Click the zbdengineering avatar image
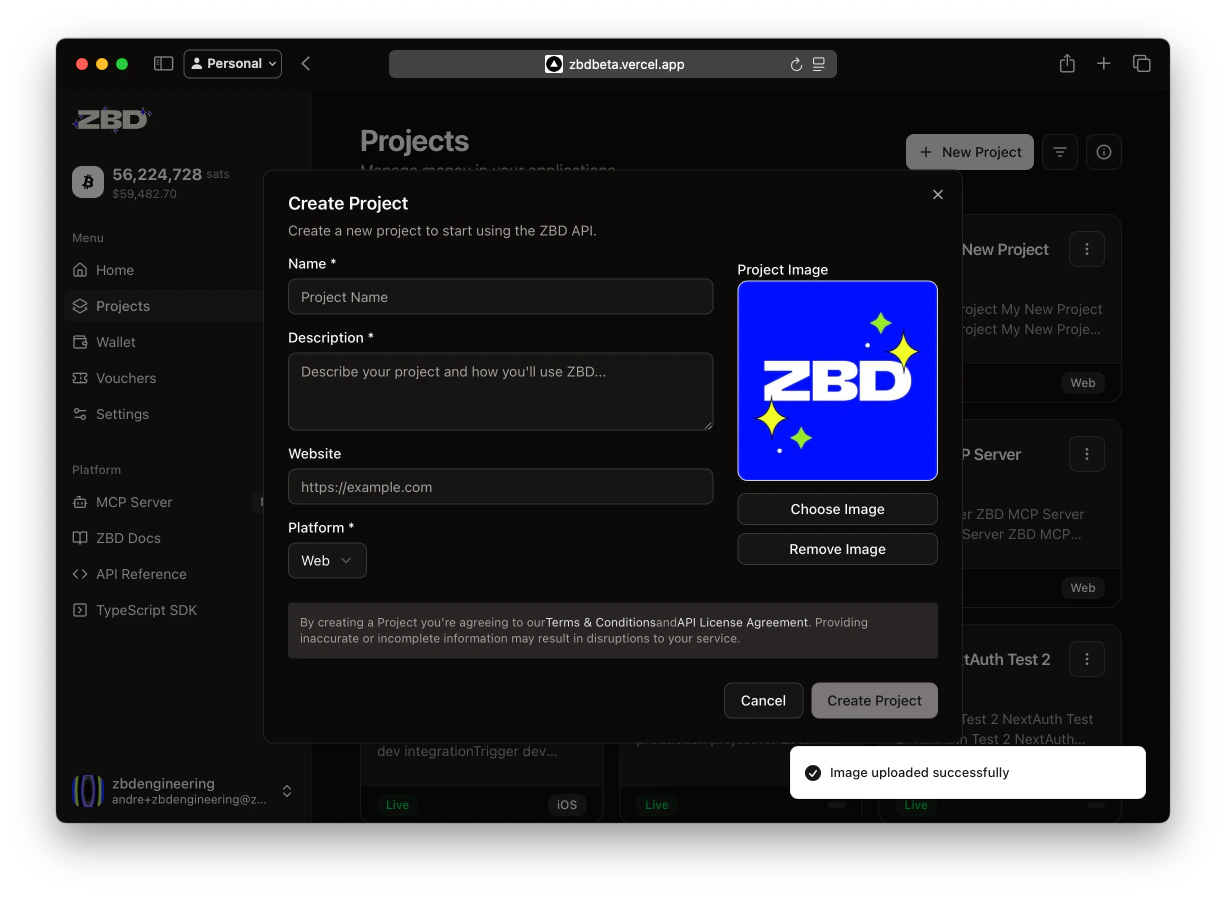The width and height of the screenshot is (1226, 897). point(88,791)
